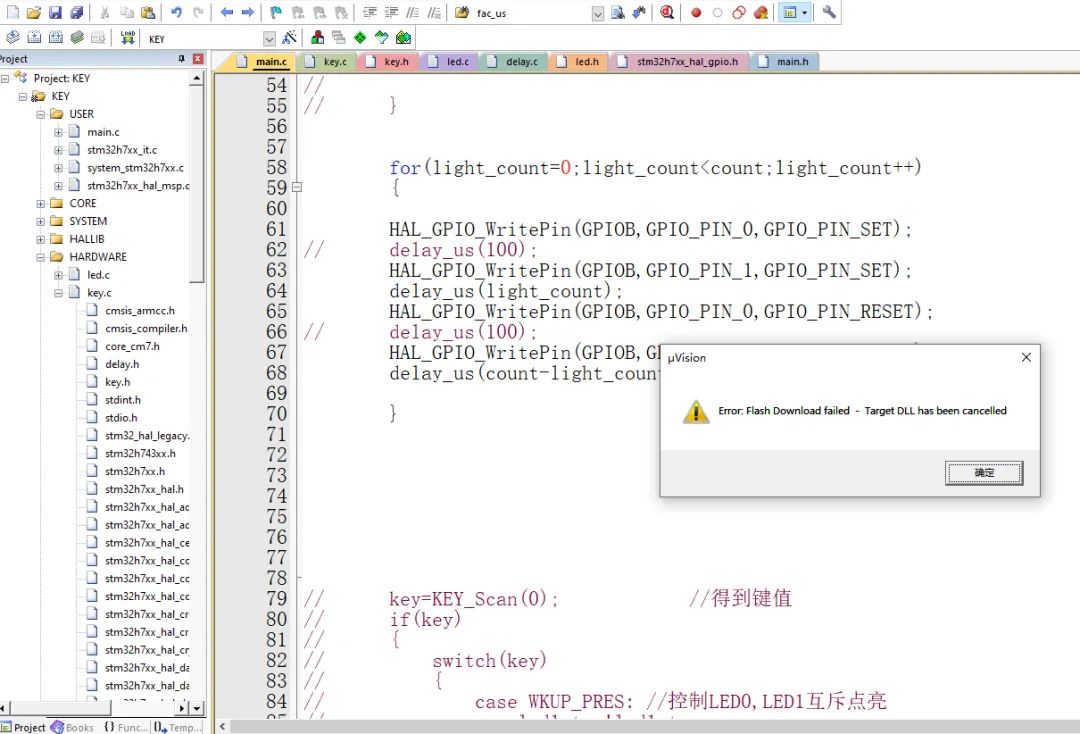The height and width of the screenshot is (734, 1080).
Task: Rebuild all target files
Action: pyautogui.click(x=54, y=38)
